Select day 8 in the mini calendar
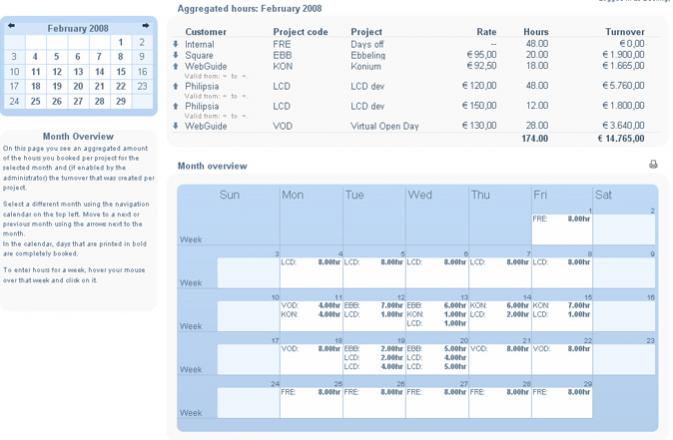The height and width of the screenshot is (440, 673). [x=121, y=57]
